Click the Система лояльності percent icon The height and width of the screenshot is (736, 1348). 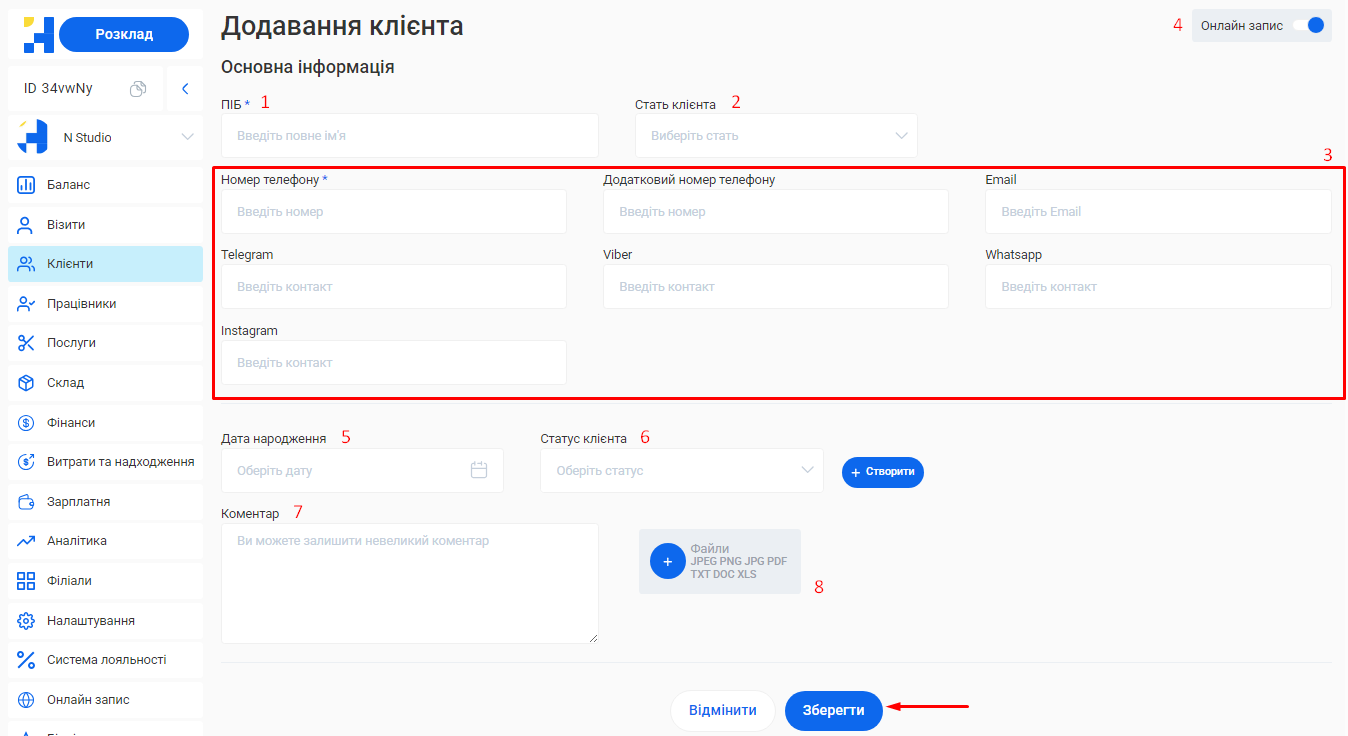[27, 660]
